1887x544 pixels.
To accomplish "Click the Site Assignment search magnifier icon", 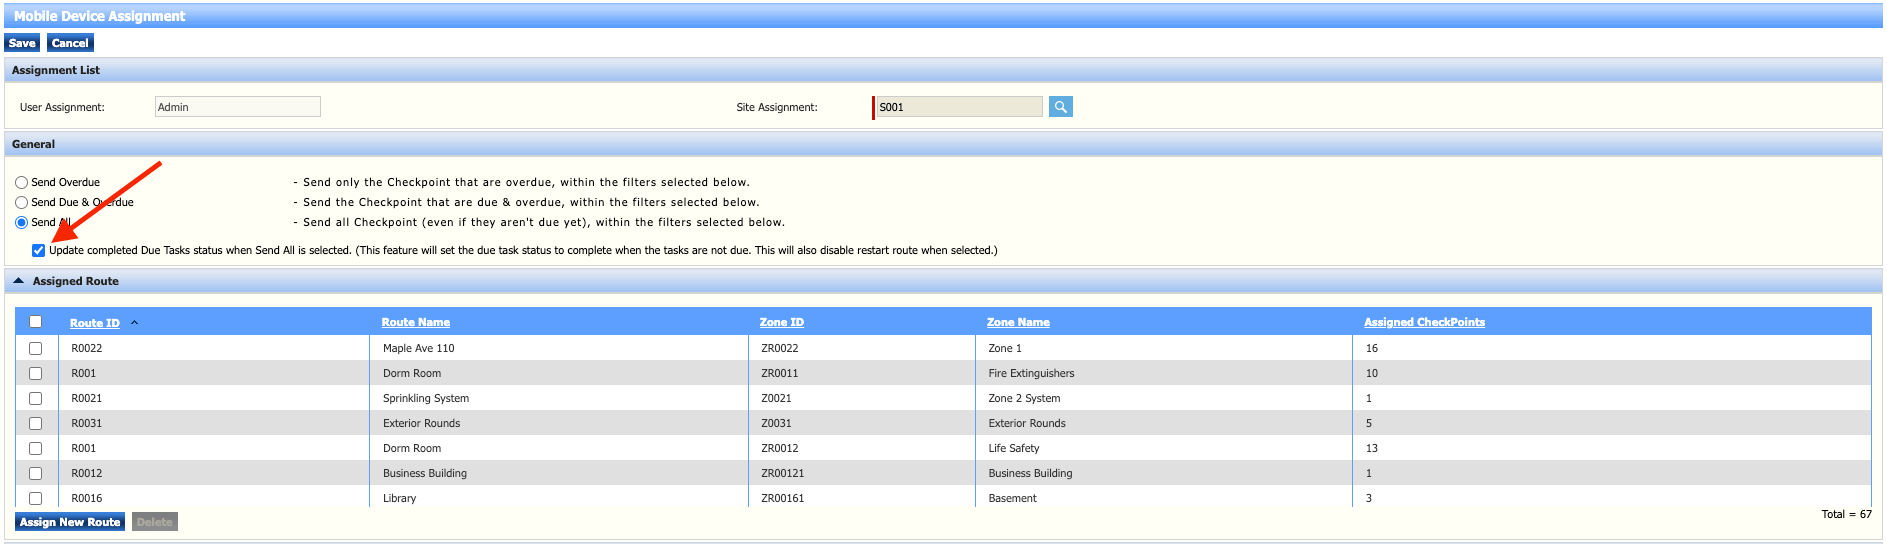I will [1060, 107].
